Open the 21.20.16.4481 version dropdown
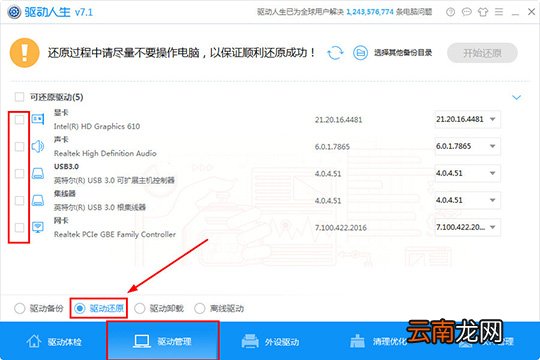Image resolution: width=540 pixels, height=360 pixels. [467, 119]
